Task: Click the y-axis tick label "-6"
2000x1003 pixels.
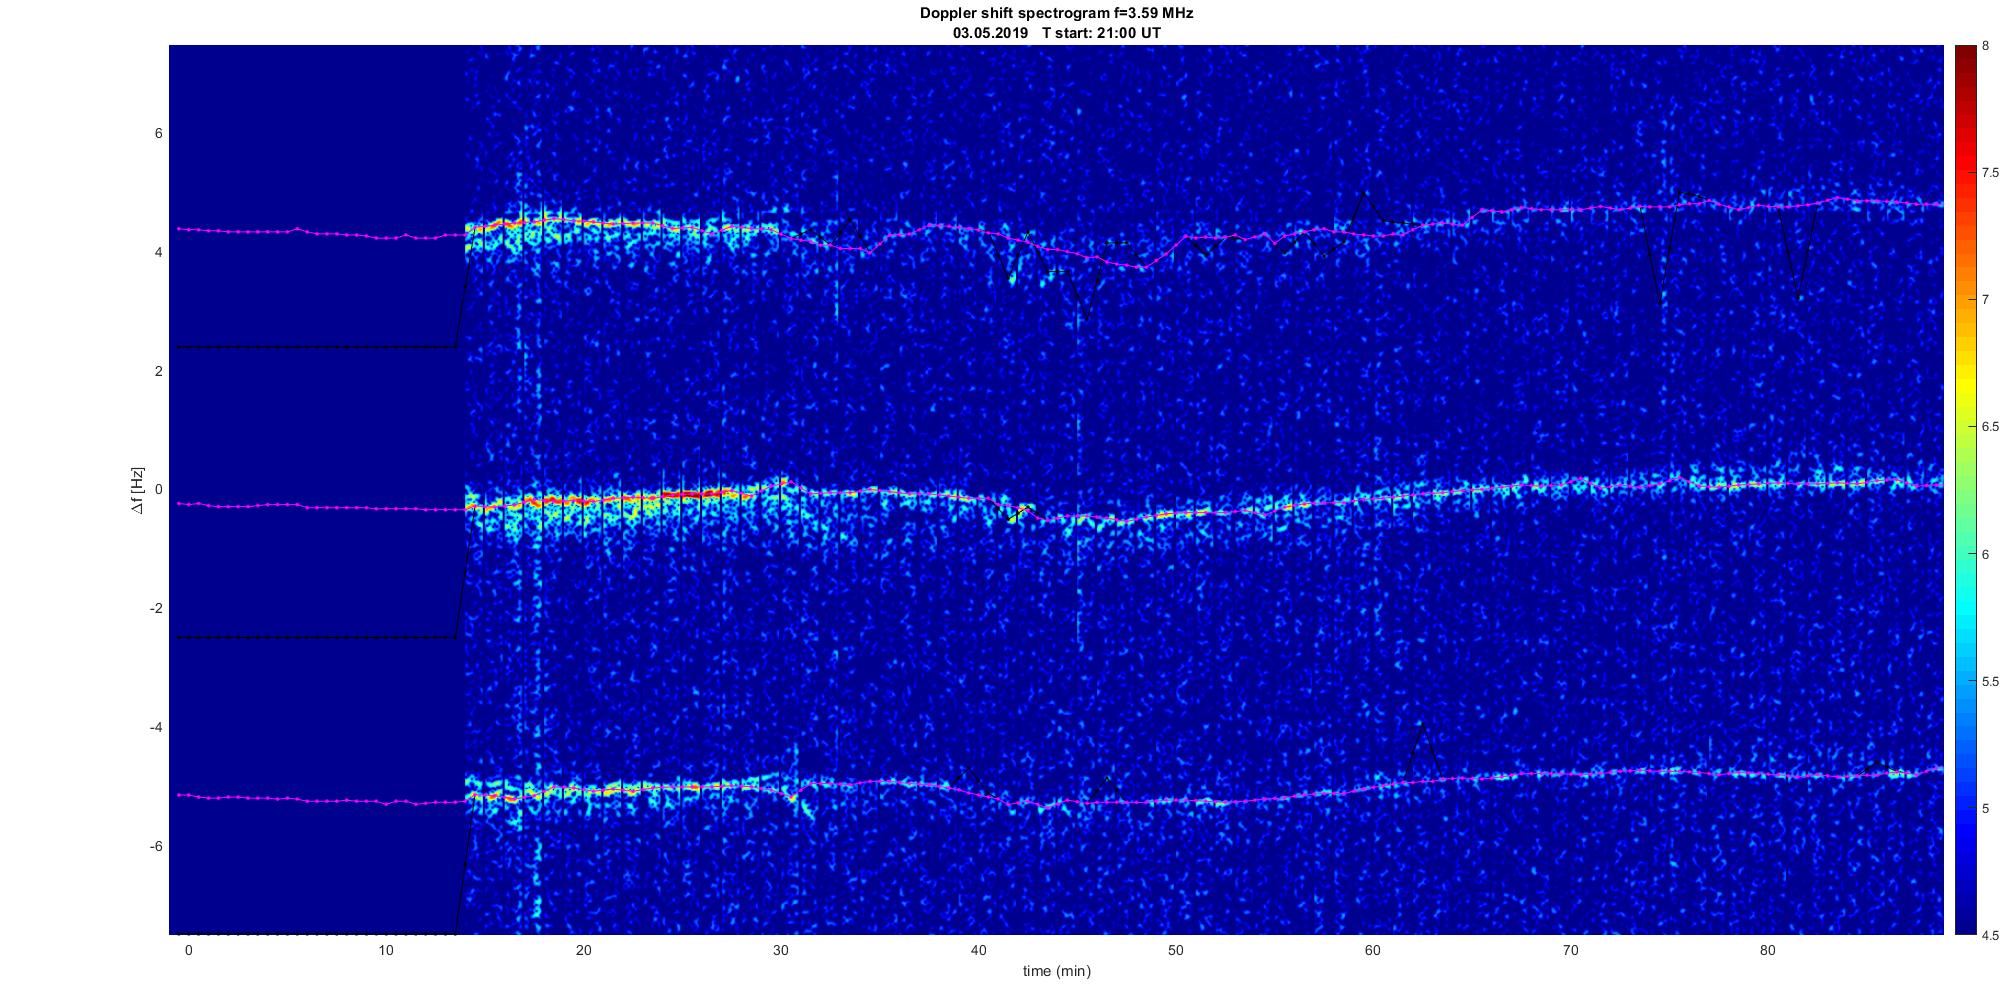Action: (156, 846)
